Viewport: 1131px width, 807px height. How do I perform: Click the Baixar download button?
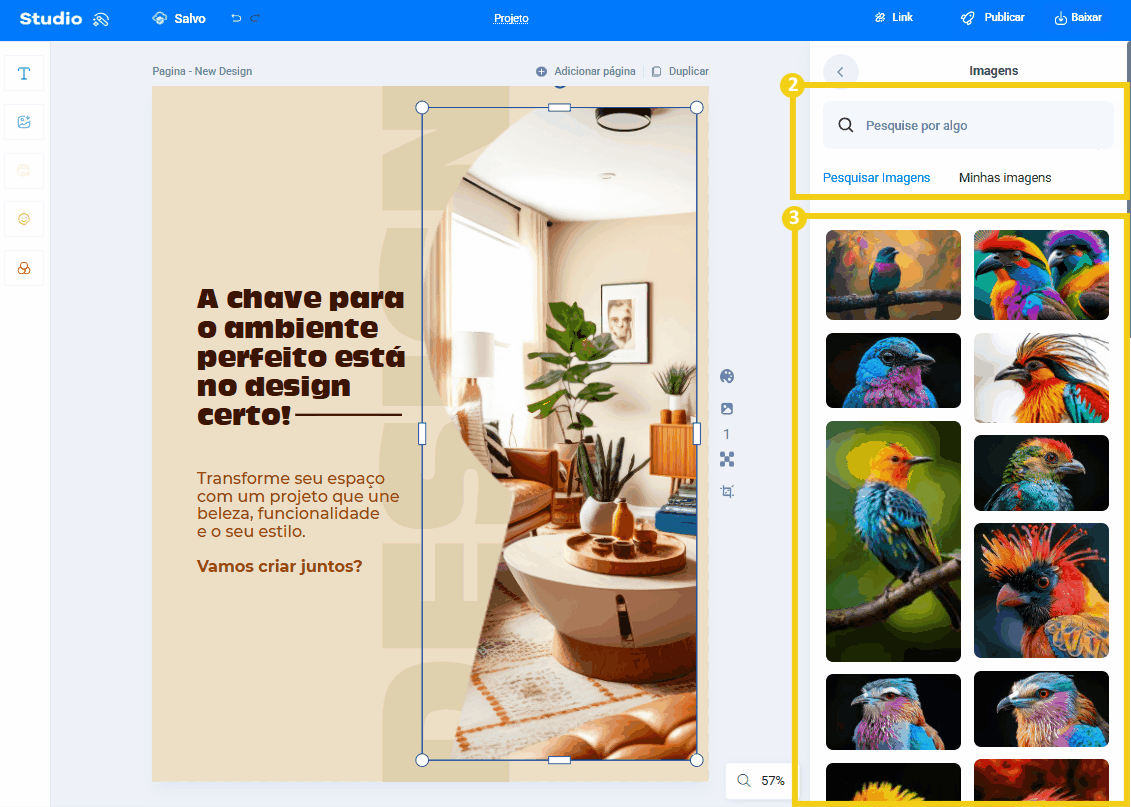coord(1078,17)
